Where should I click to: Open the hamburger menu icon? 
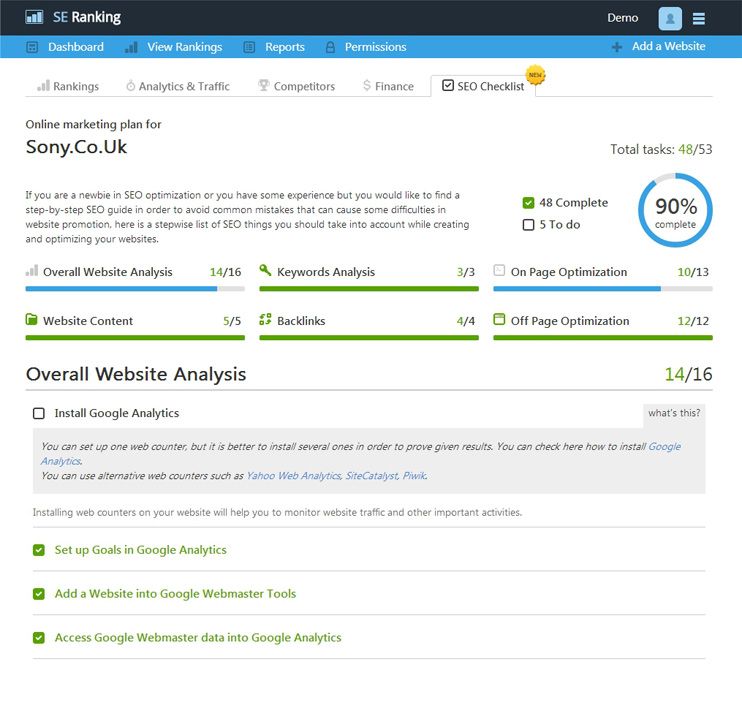pos(698,18)
